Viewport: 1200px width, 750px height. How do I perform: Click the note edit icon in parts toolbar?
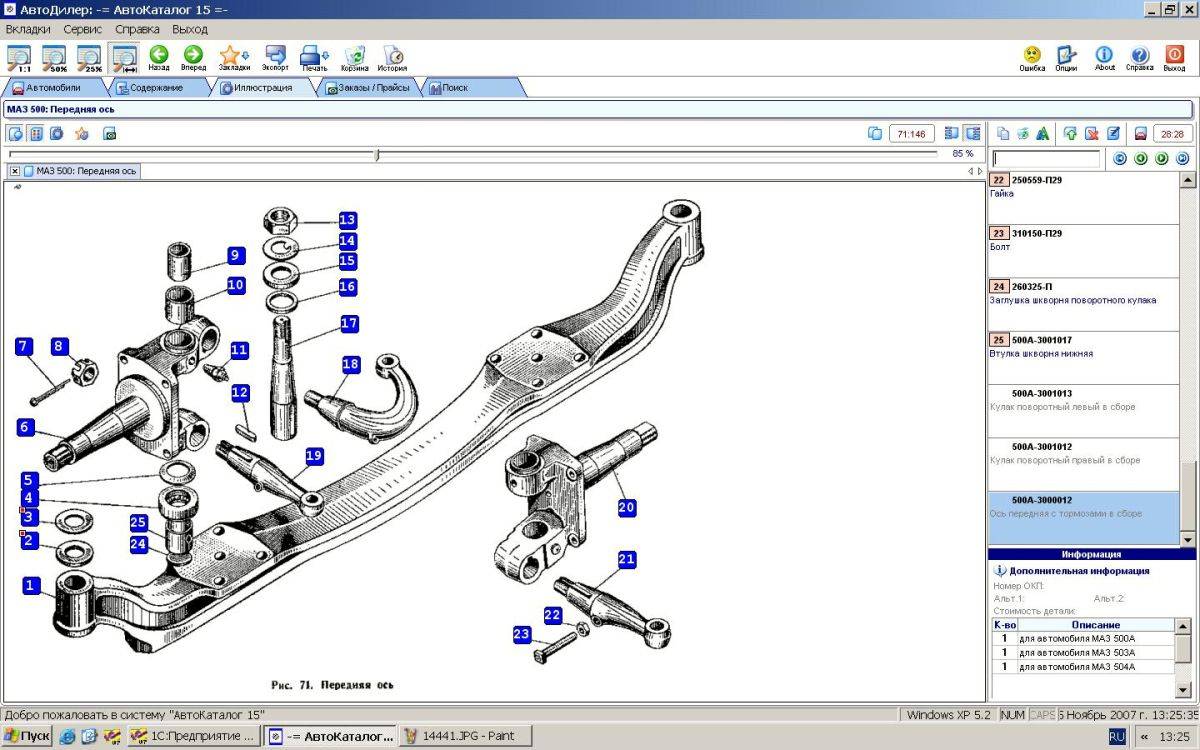[x=1112, y=133]
